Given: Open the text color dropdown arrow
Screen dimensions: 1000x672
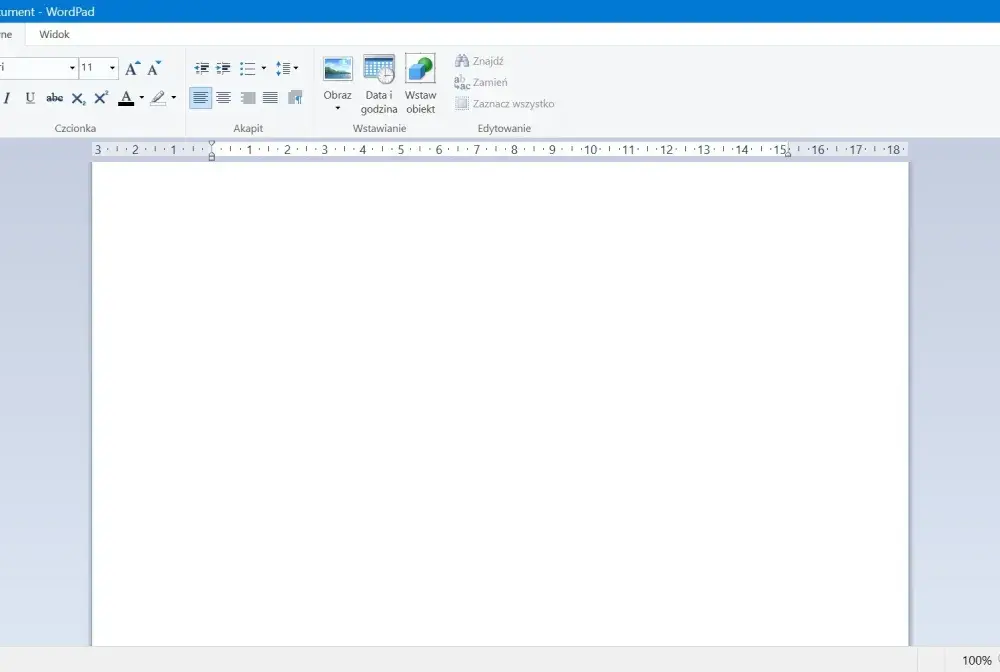Looking at the screenshot, I should click(x=142, y=98).
